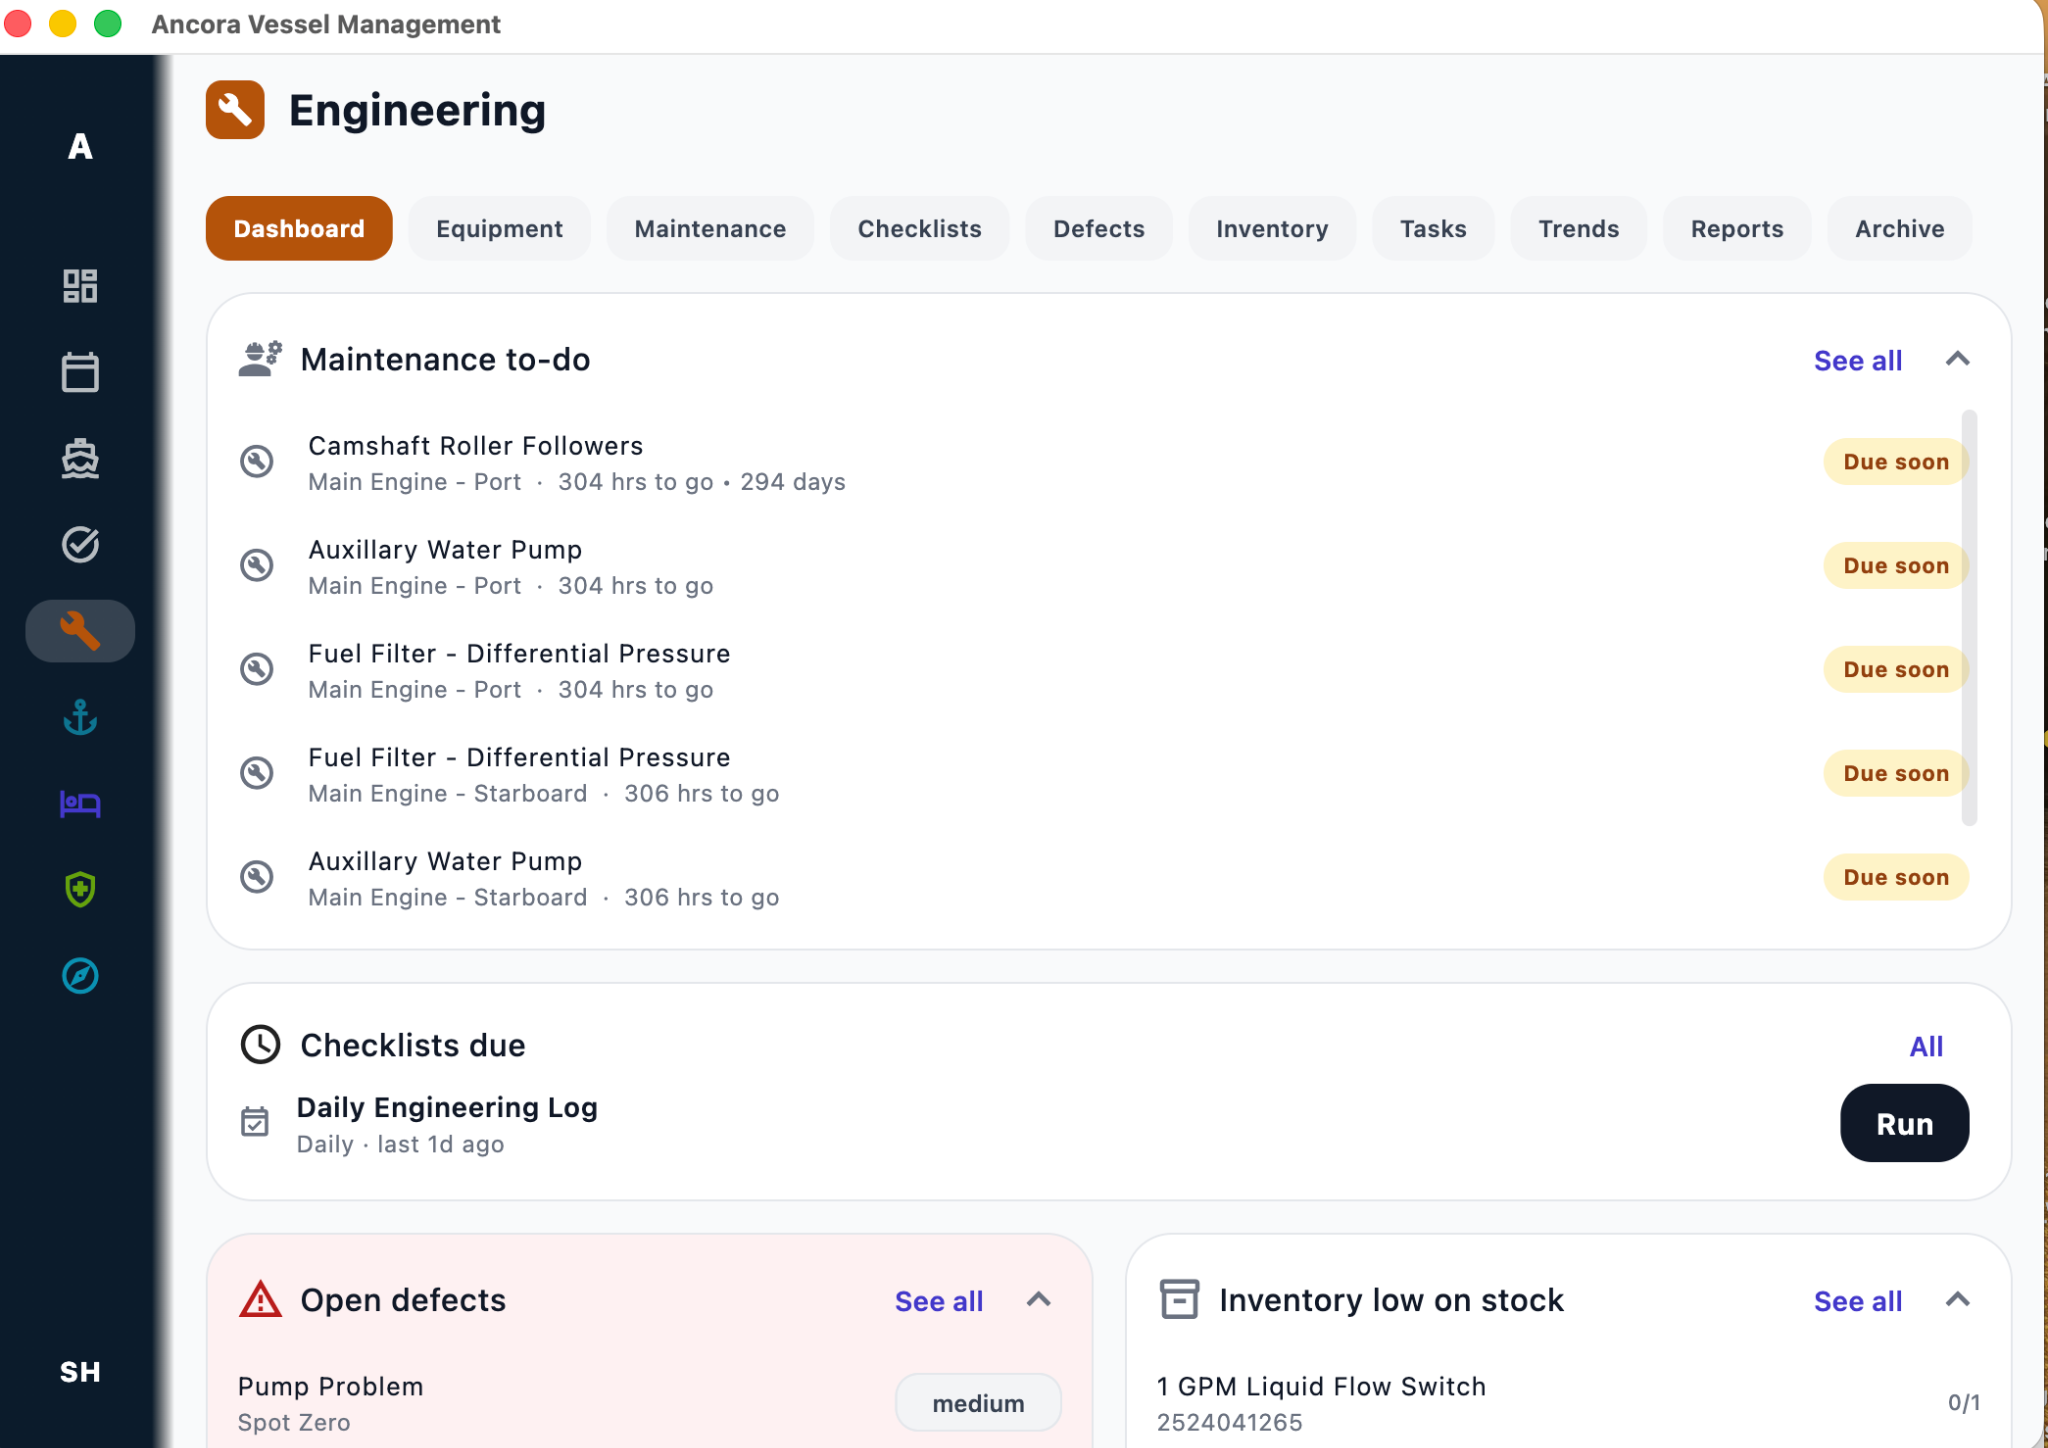Screen dimensions: 2048x1448
Task: Open Auxillary Water Pump for Main Engine - Port
Action: 1105,567
